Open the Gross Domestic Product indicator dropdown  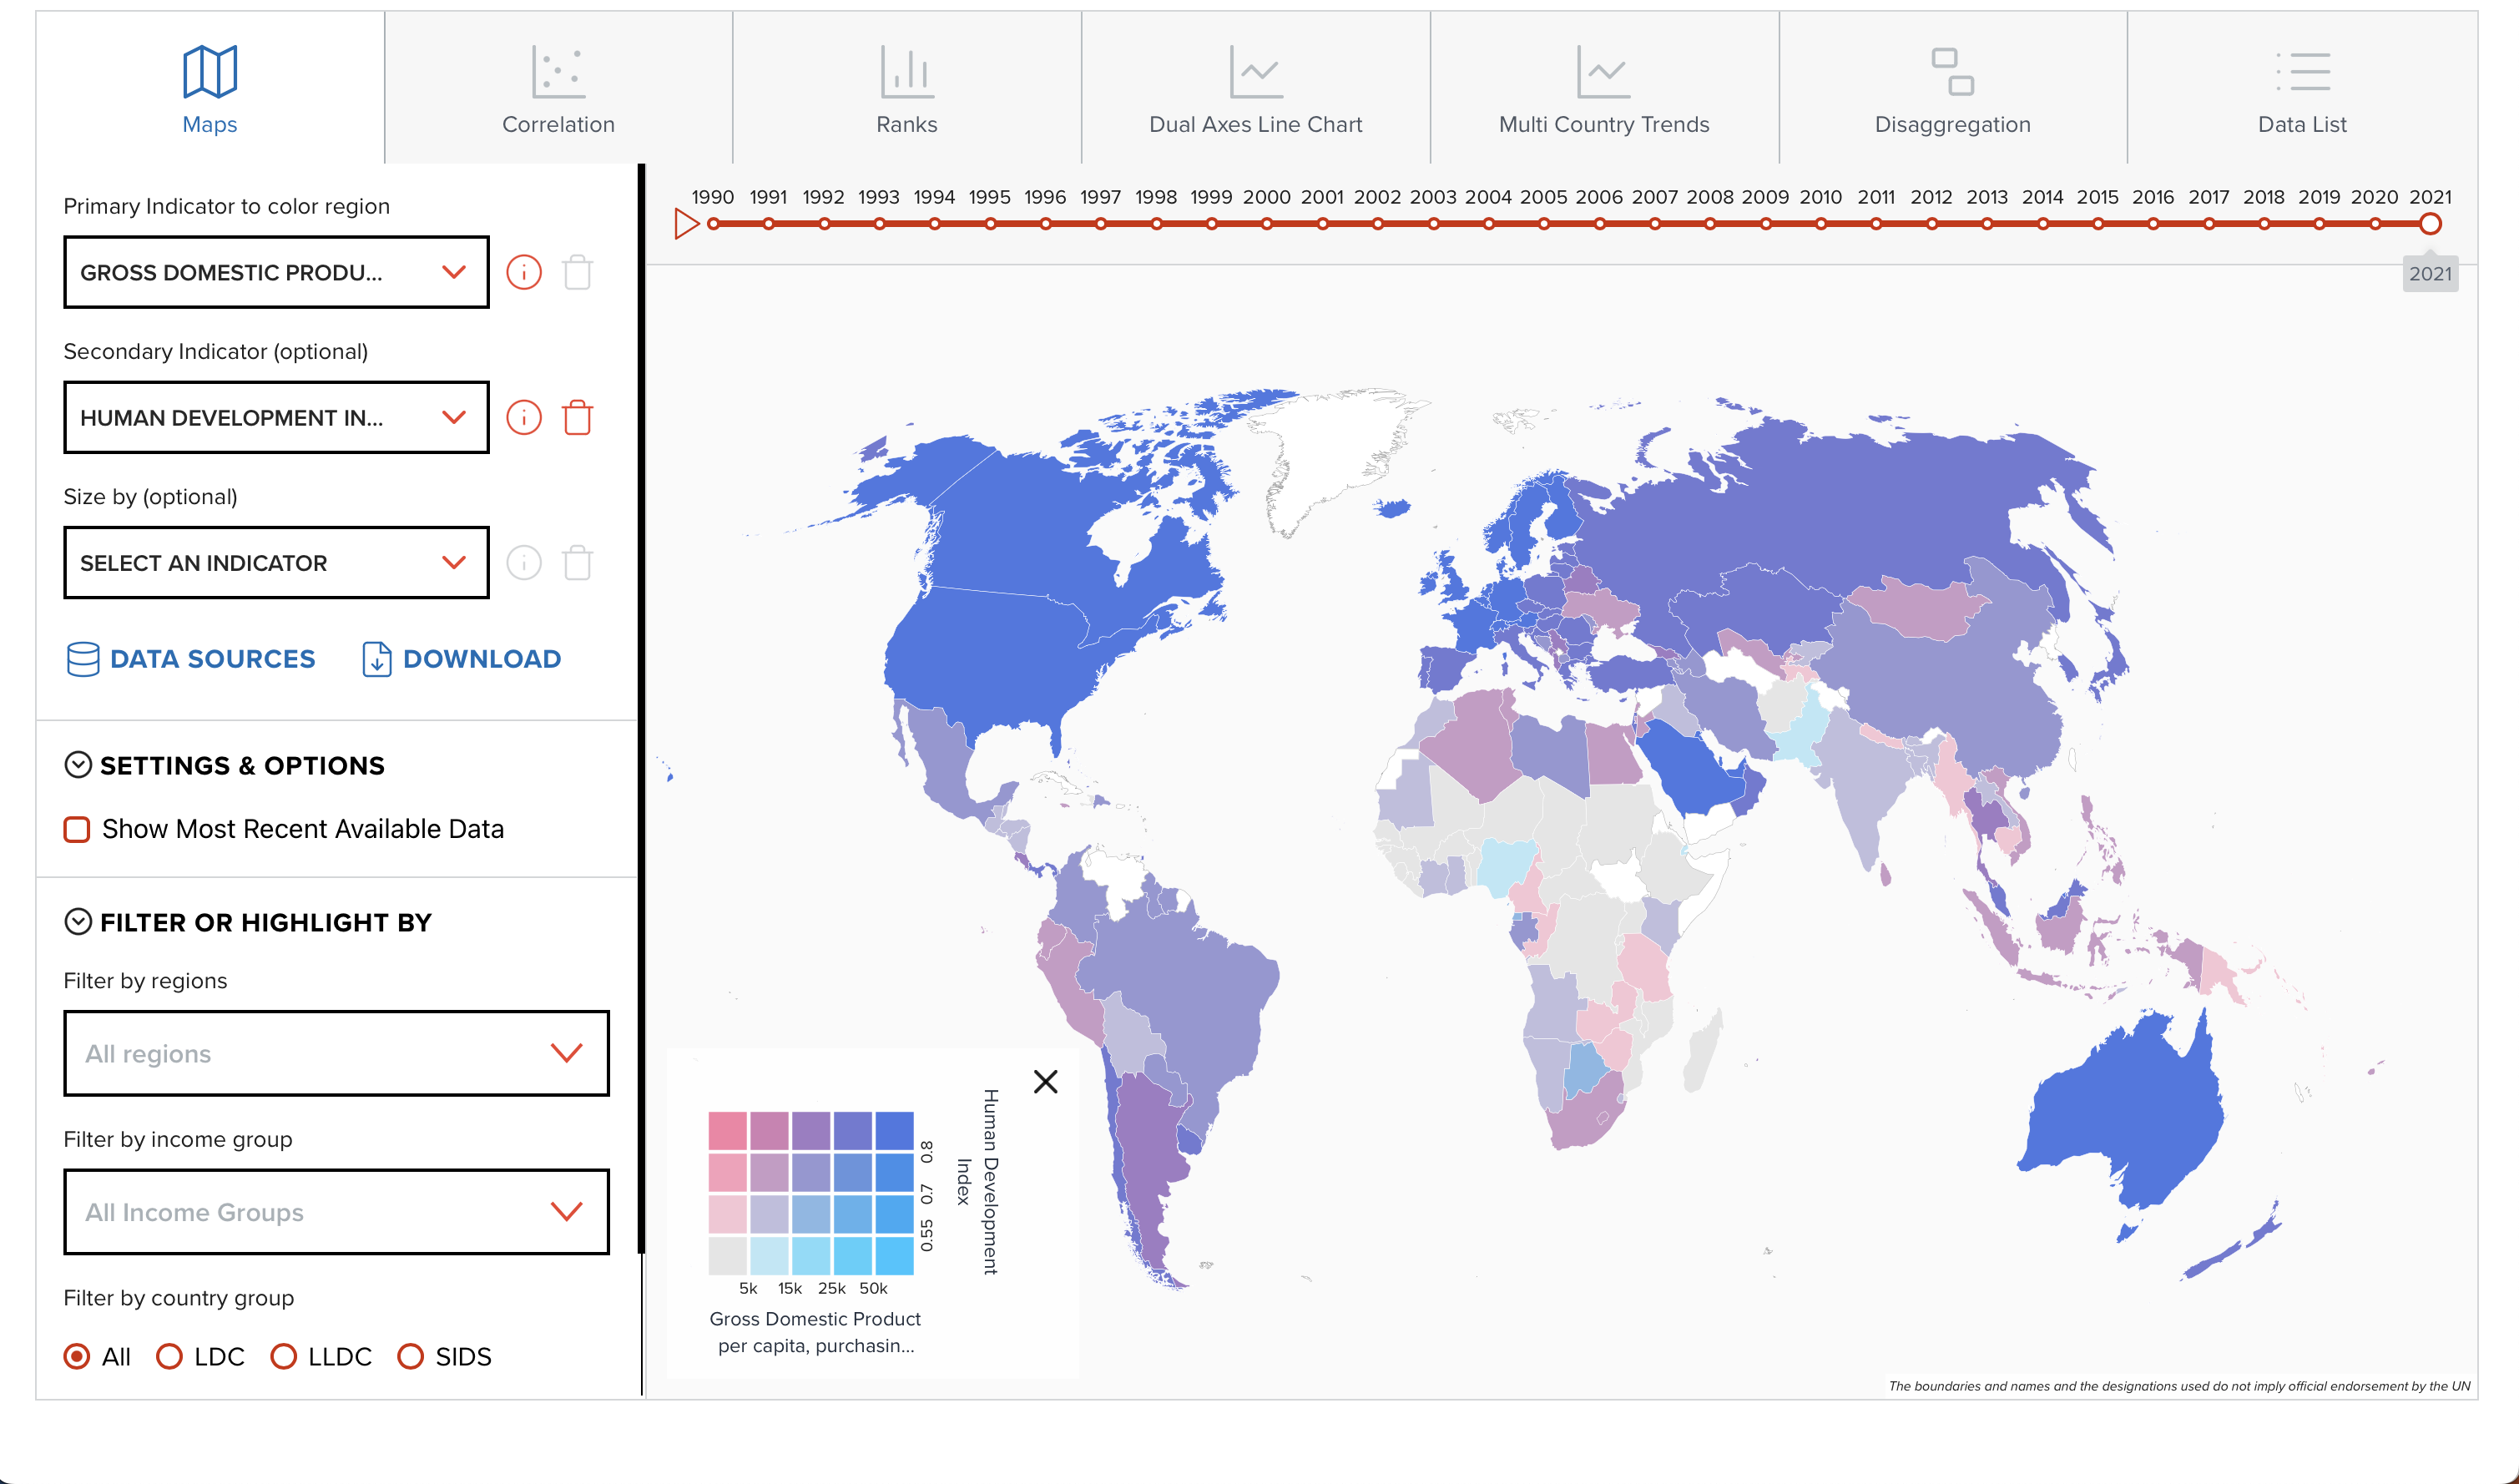click(x=276, y=272)
